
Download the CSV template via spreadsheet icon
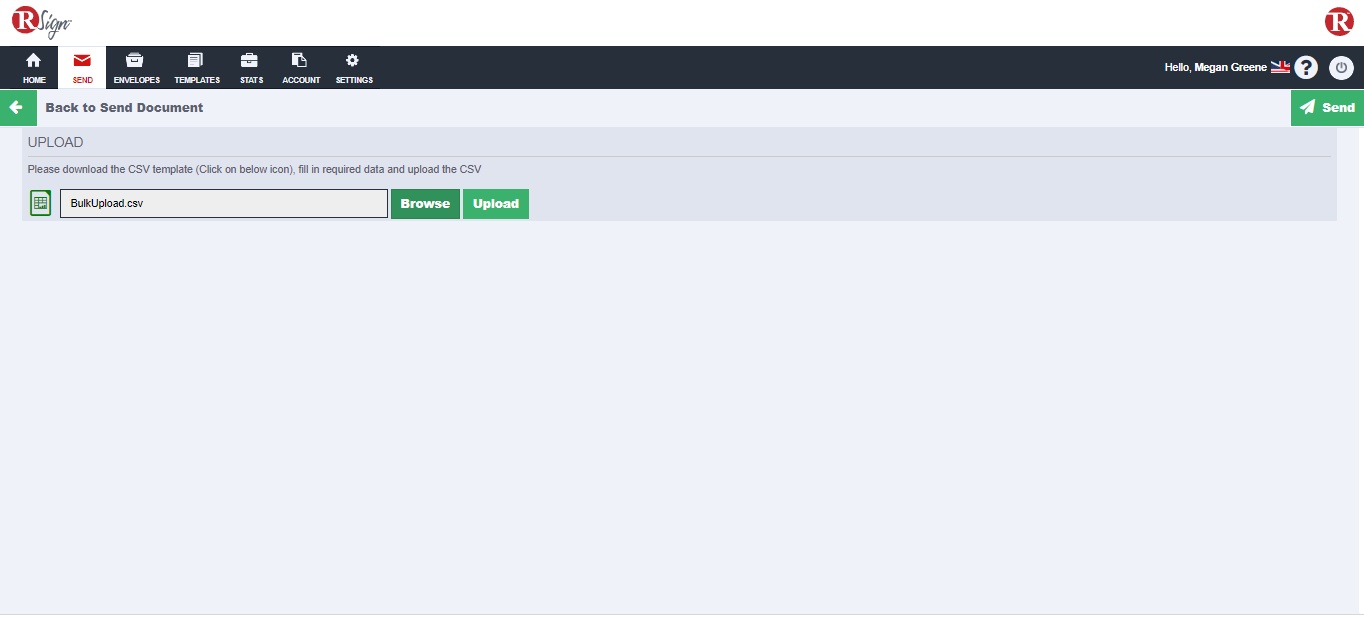coord(40,203)
